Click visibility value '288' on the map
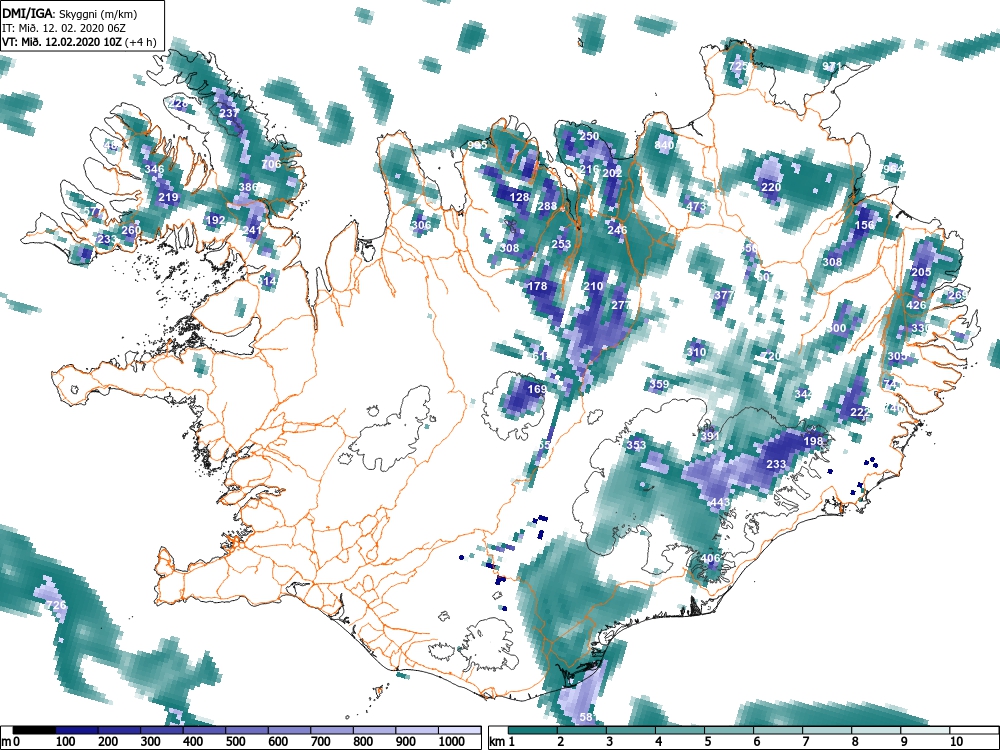The height and width of the screenshot is (750, 1000). 547,206
